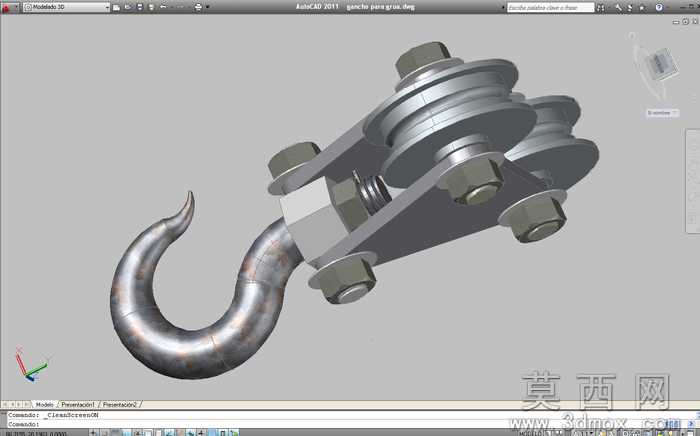700x436 pixels.
Task: Click the Redo arrow icon
Action: 180,7
